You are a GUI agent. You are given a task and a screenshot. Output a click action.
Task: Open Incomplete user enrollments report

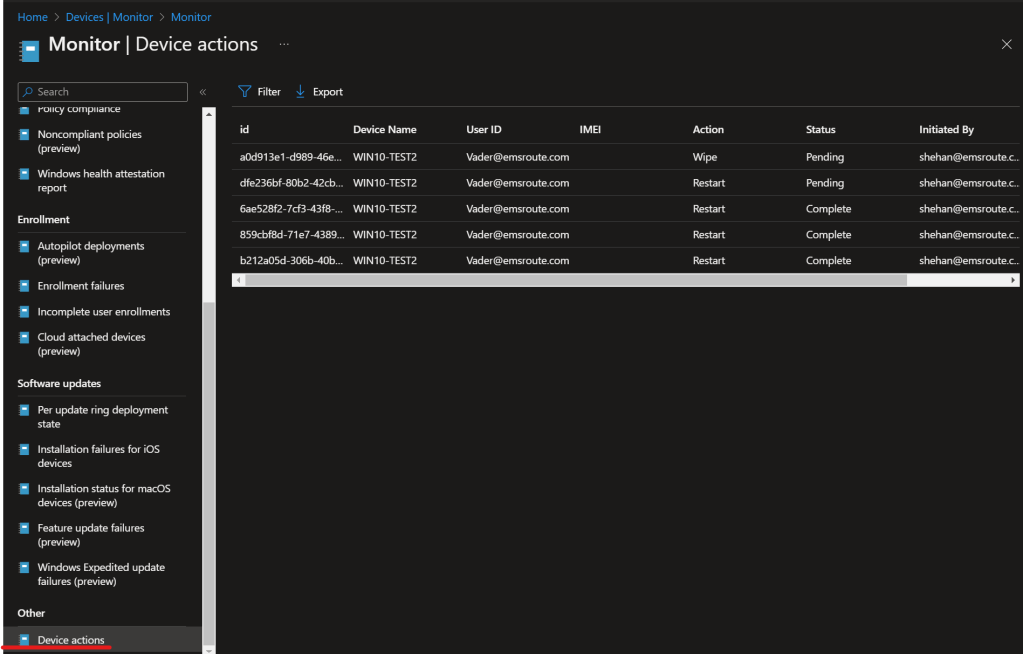pos(103,312)
